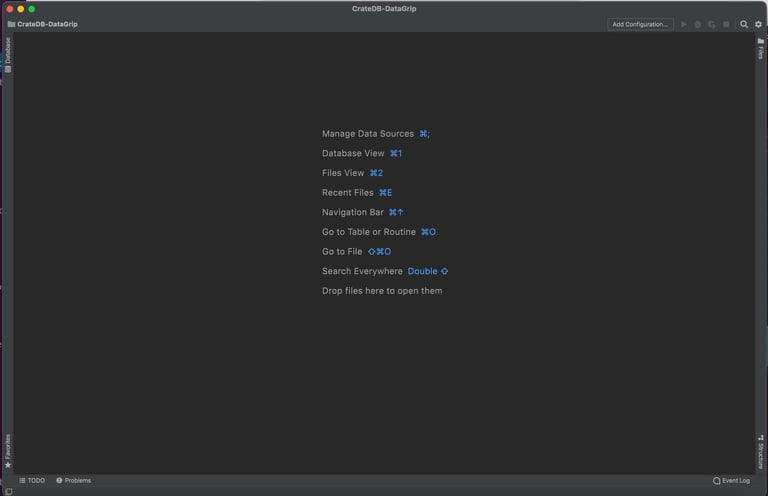Click the Add Configuration button
Screen dimensions: 768x496
coord(640,24)
